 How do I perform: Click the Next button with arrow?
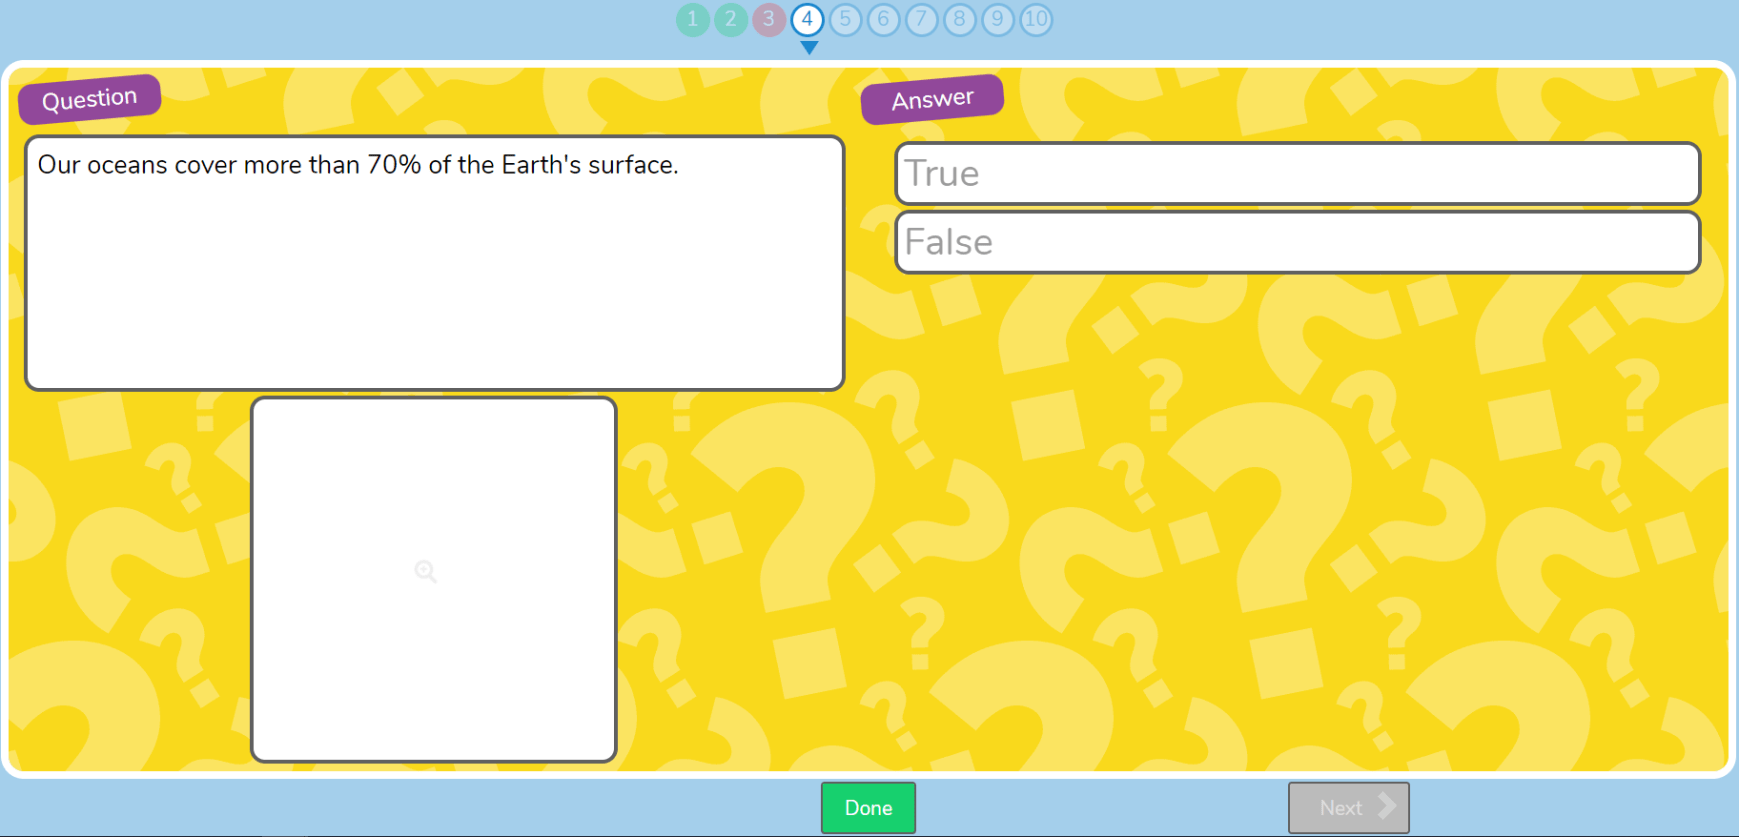[1349, 808]
